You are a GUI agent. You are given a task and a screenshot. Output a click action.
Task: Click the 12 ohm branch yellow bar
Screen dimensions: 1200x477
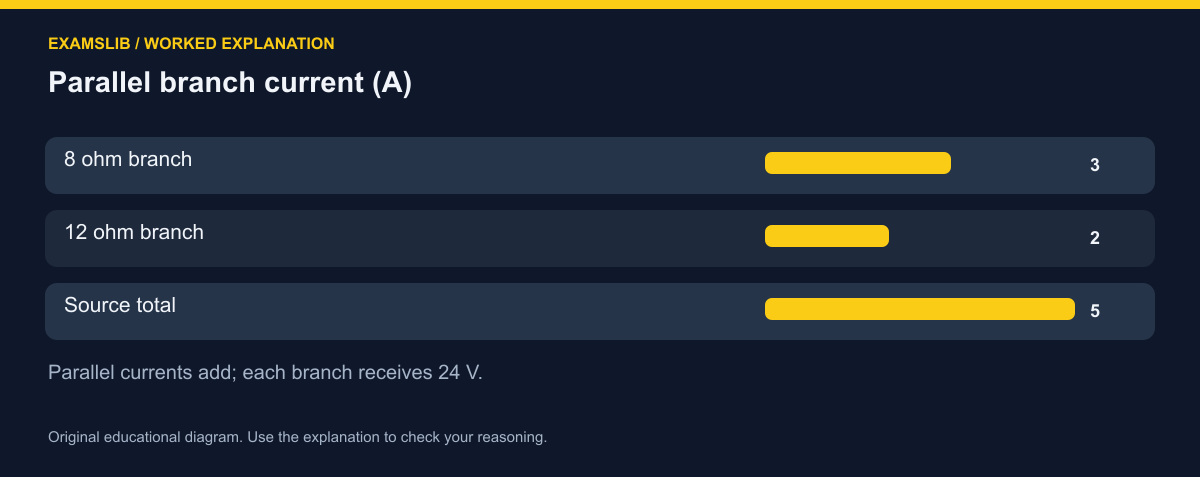pos(826,236)
